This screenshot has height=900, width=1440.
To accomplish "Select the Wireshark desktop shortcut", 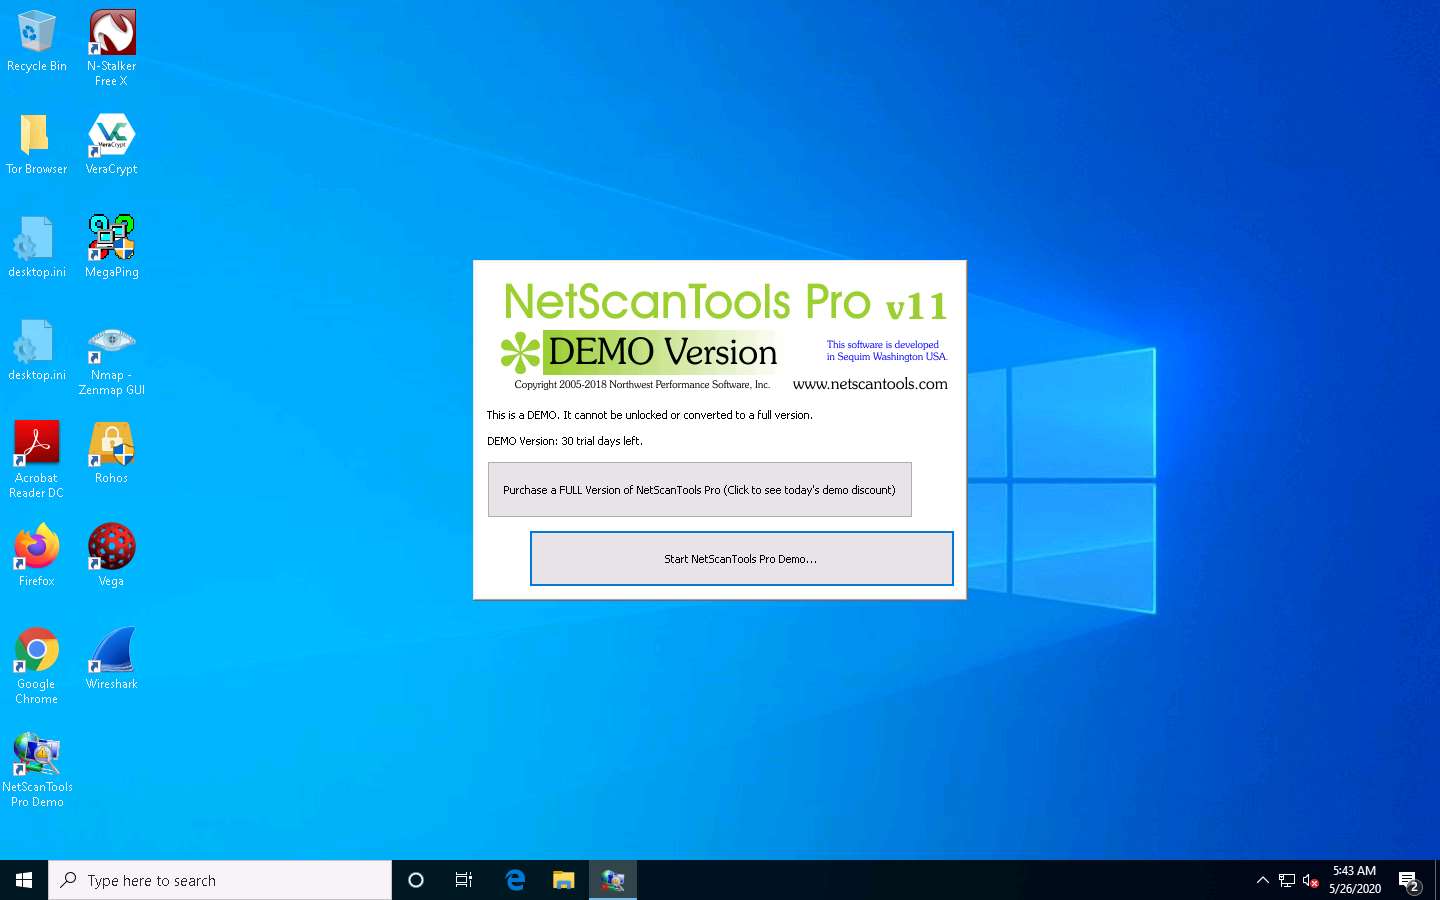I will click(111, 658).
